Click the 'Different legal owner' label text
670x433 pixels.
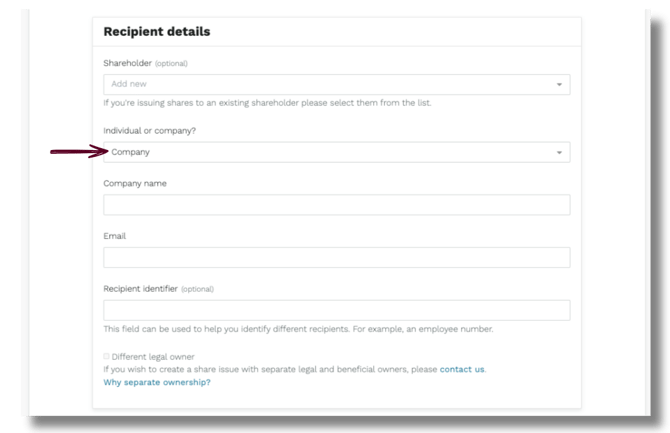tap(154, 356)
